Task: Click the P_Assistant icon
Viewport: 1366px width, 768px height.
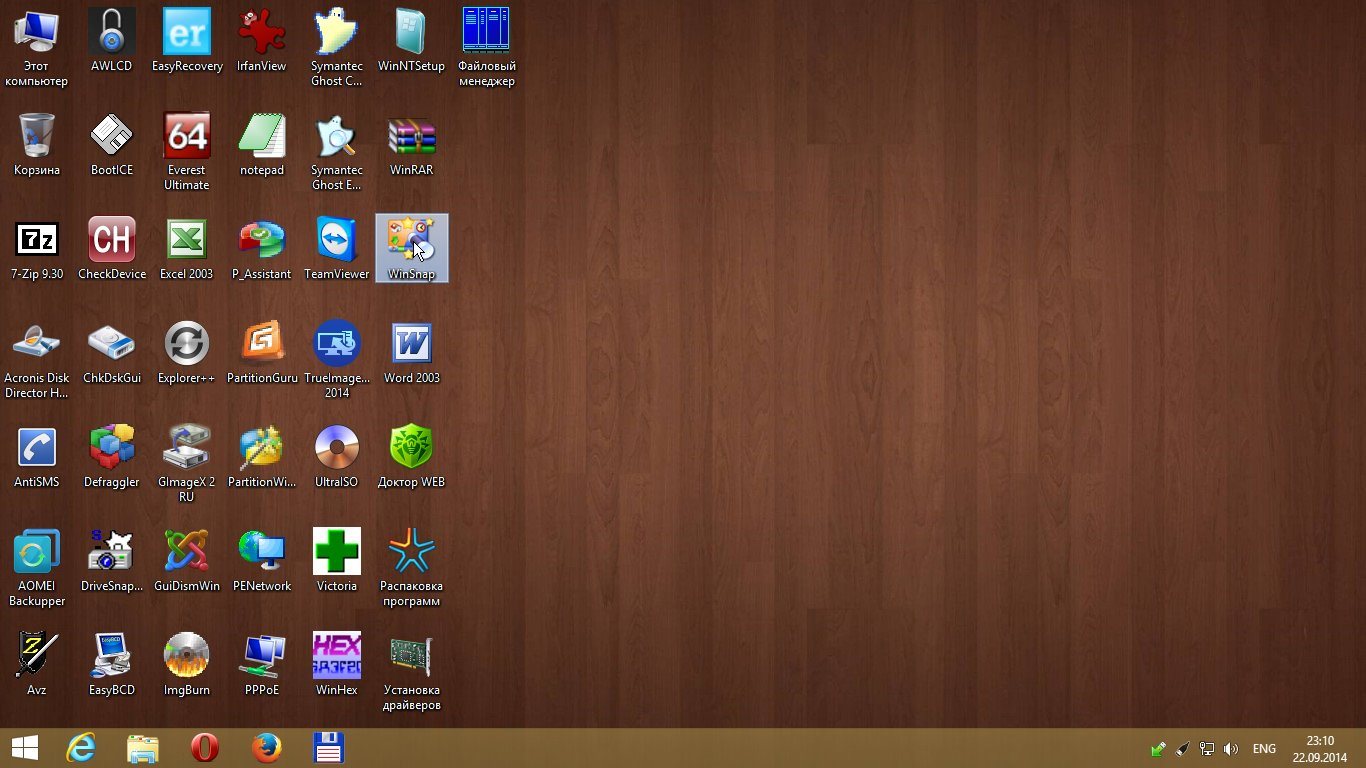Action: [x=262, y=248]
